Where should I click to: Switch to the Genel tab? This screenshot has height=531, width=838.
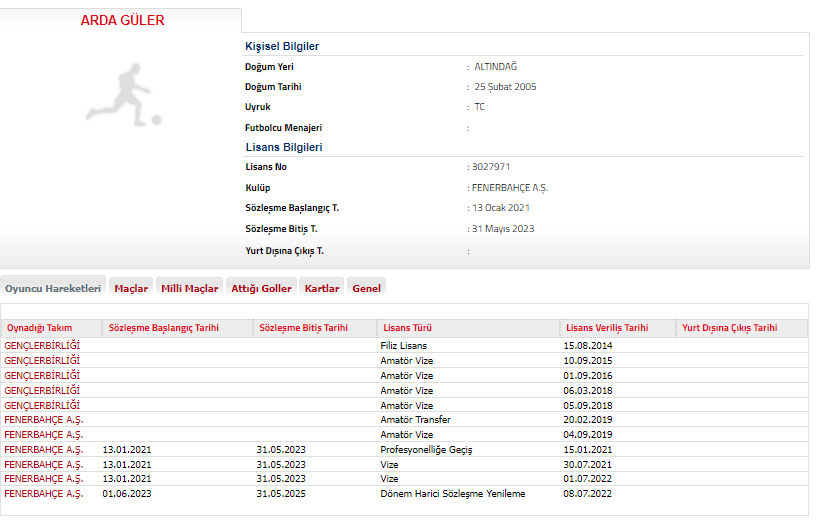tap(366, 288)
